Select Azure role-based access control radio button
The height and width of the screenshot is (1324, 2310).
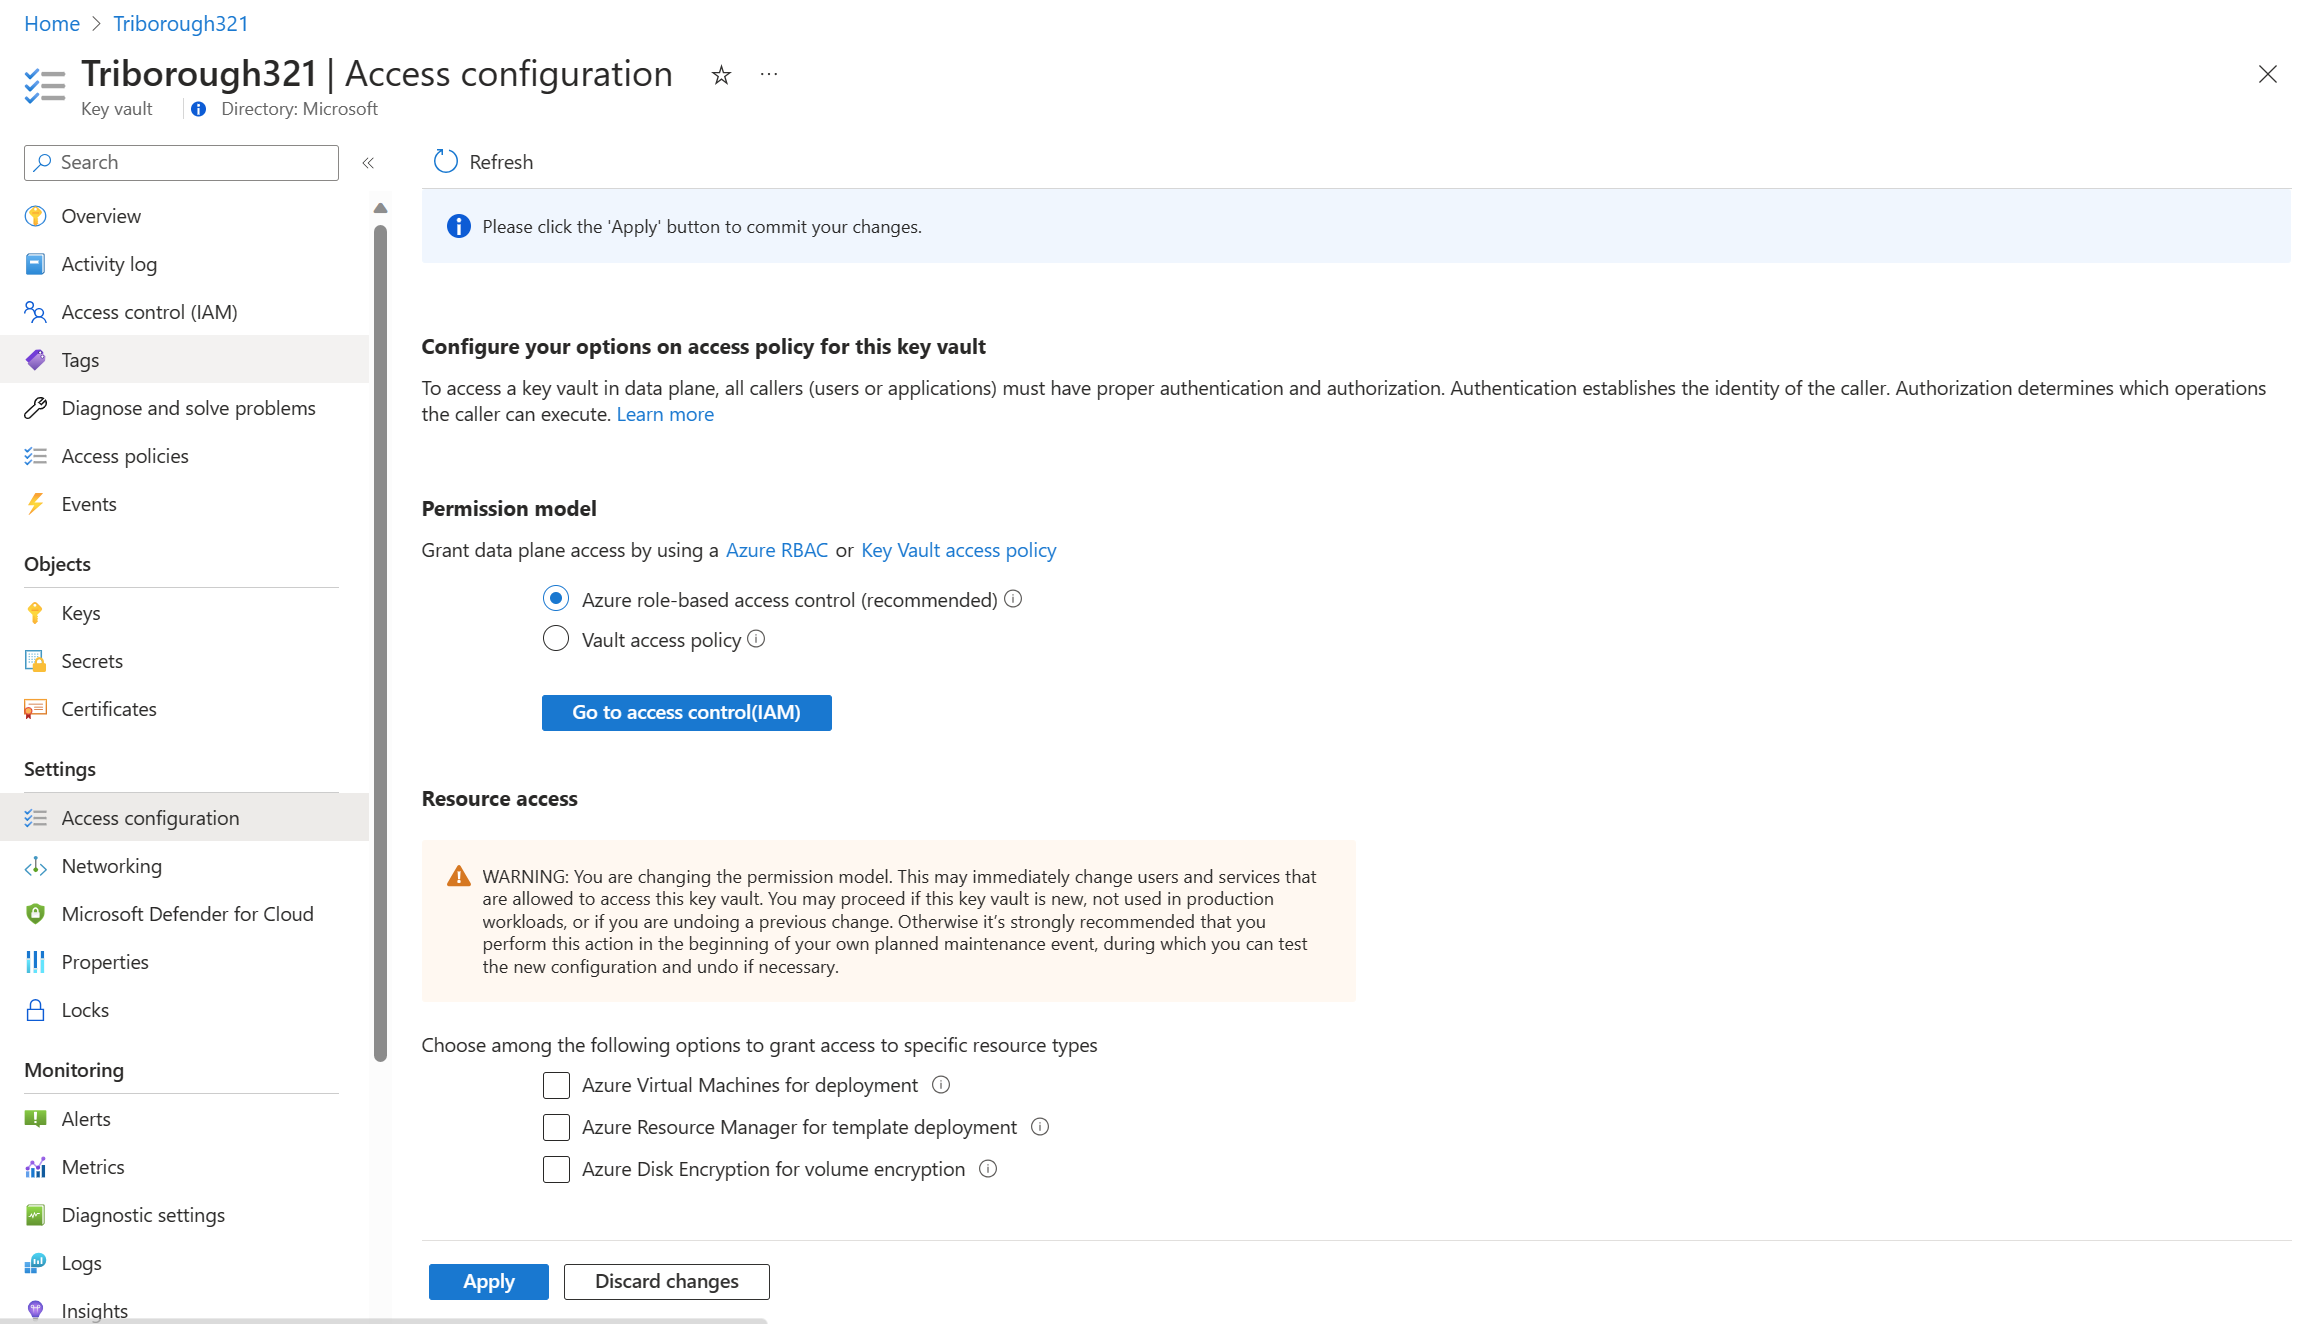click(555, 598)
